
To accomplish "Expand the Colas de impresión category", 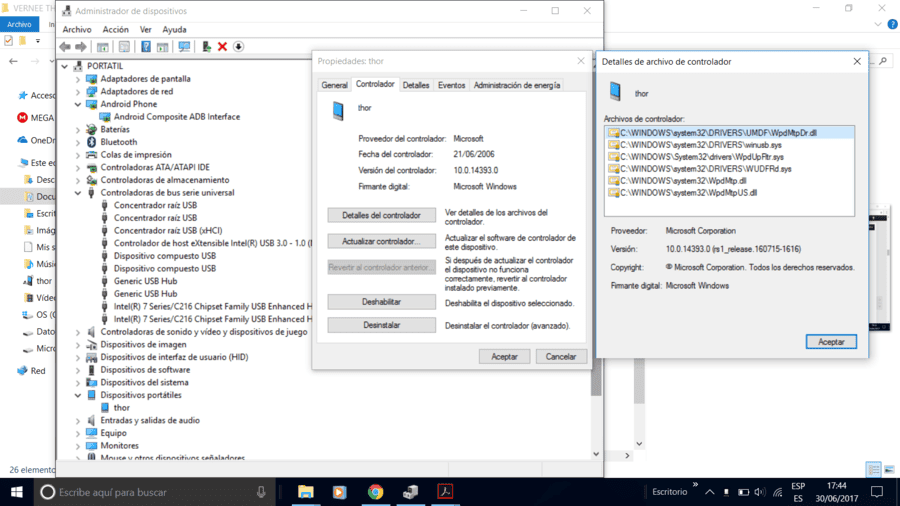I will [78, 154].
